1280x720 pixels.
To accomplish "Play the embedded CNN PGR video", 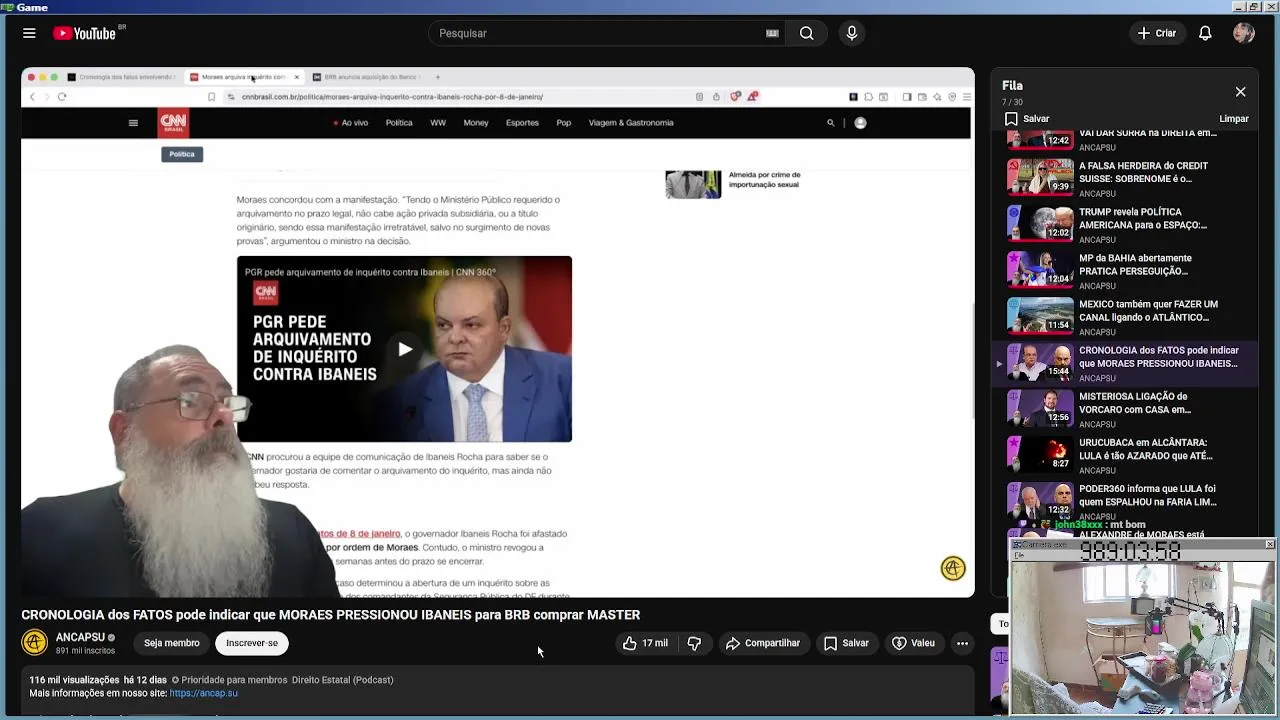I will [x=404, y=349].
